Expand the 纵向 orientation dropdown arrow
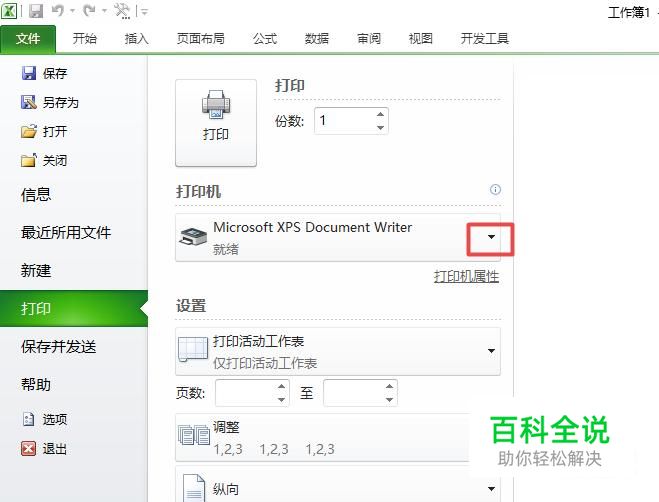Screen dimensions: 659x502 pyautogui.click(x=491, y=489)
